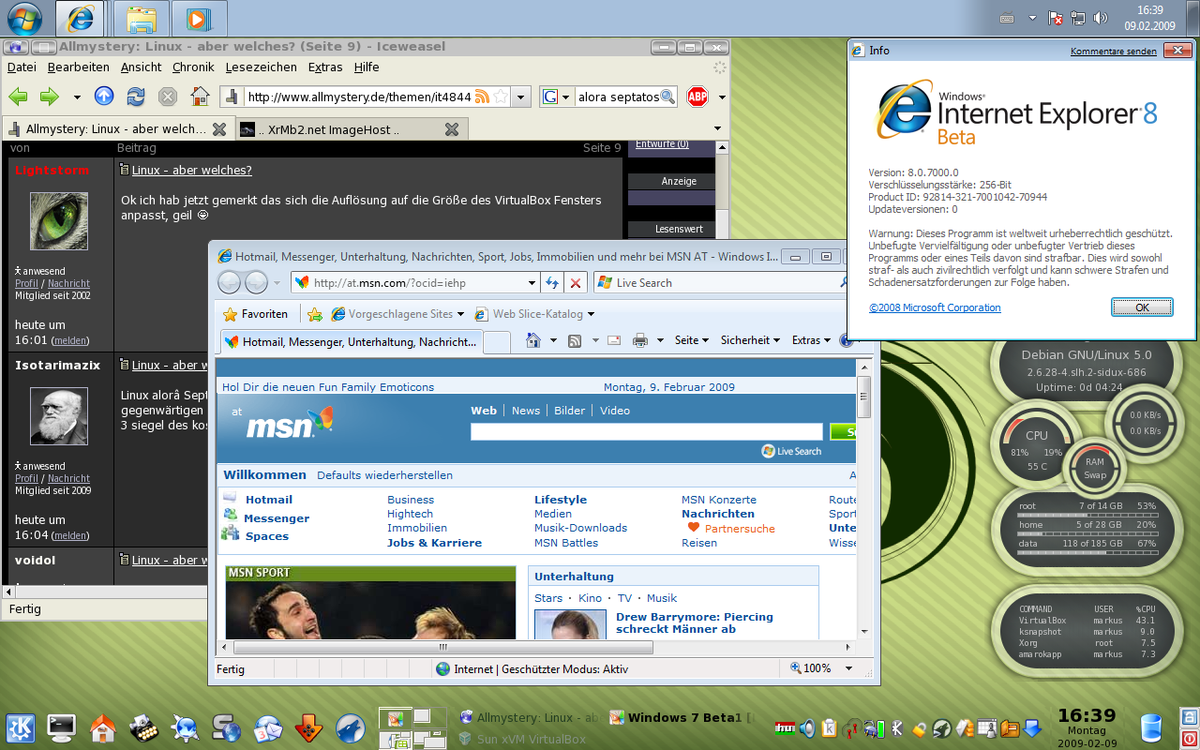Screen dimensions: 1200x750
Task: Click the Kommentare senden link
Action: (1113, 51)
